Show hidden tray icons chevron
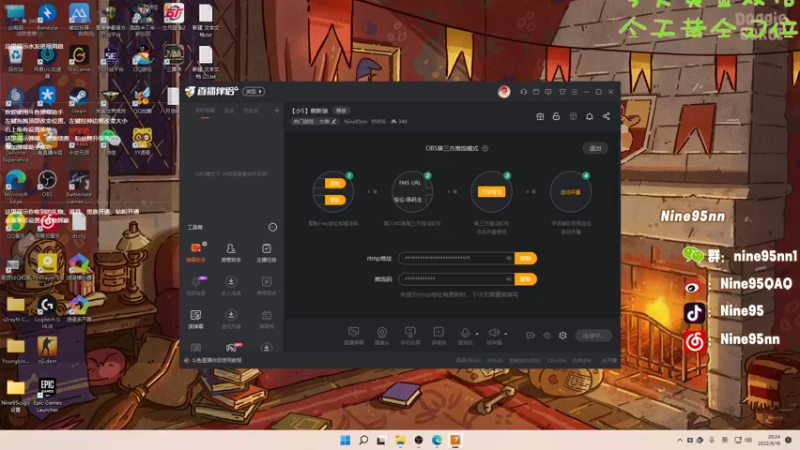Image resolution: width=800 pixels, height=450 pixels. (x=680, y=440)
